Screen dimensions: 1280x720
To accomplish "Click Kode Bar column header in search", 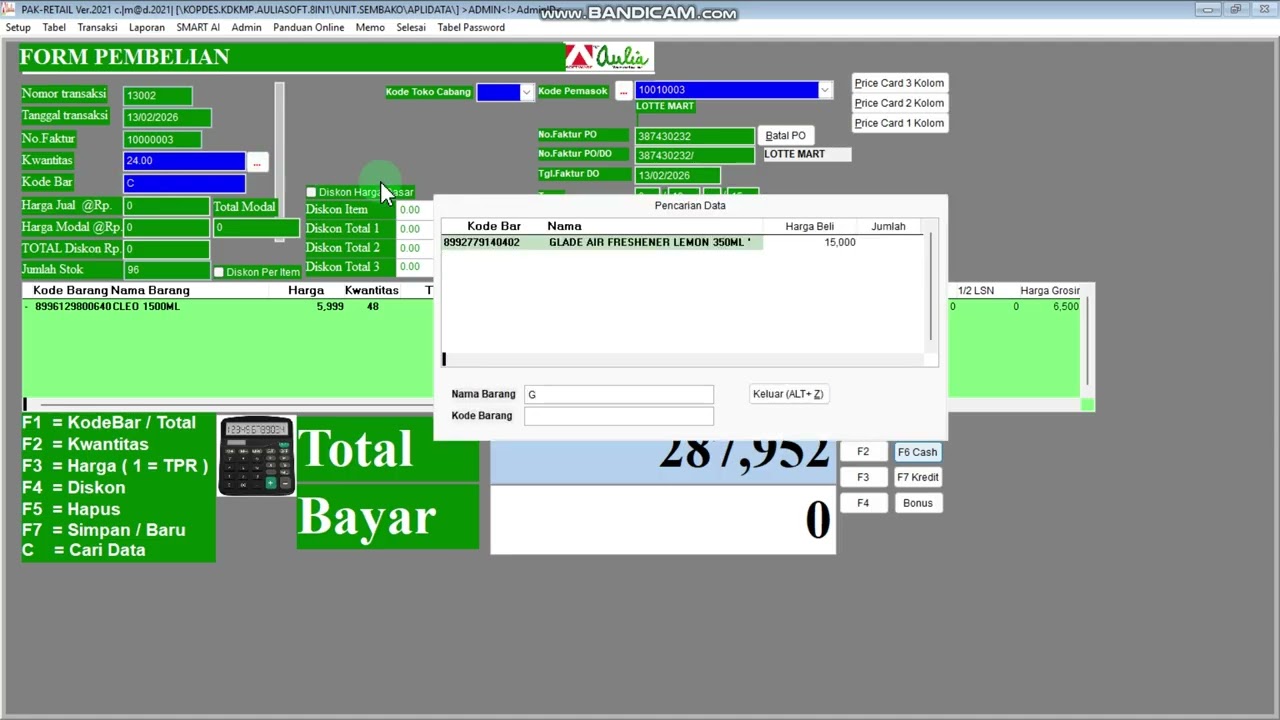I will [x=494, y=226].
